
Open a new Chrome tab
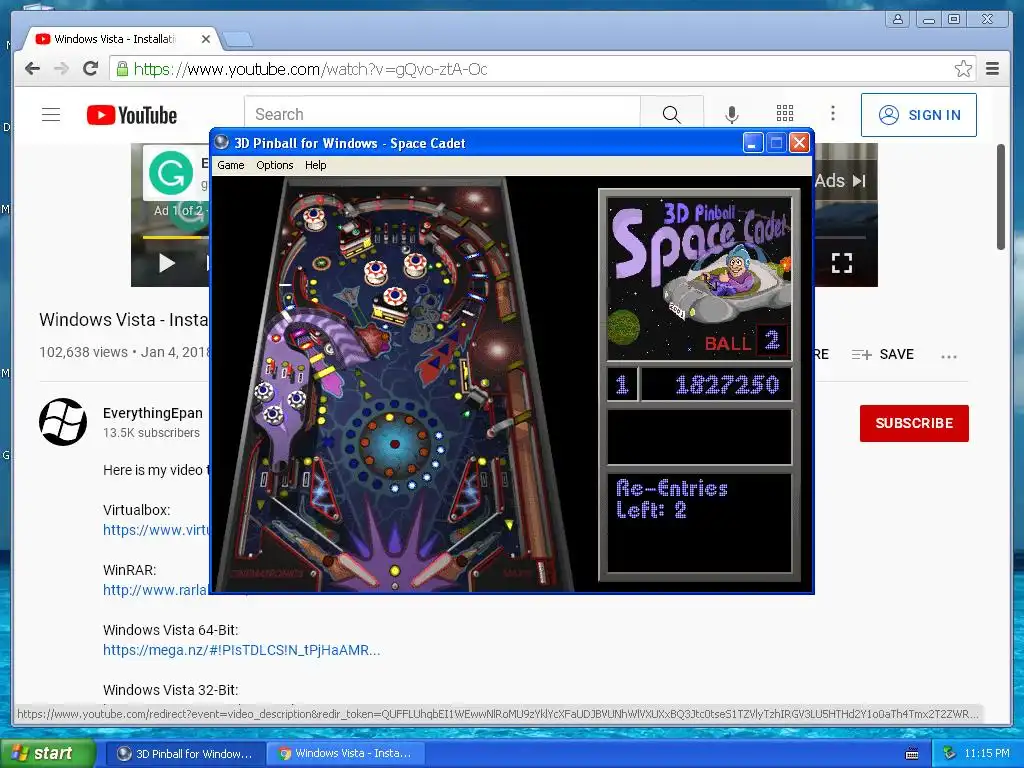[x=238, y=40]
